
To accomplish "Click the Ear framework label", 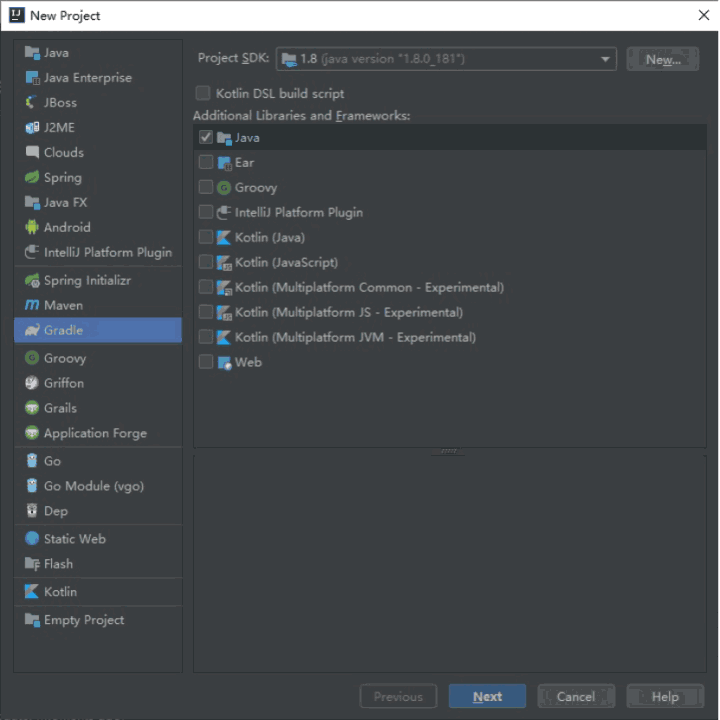I will tap(244, 163).
